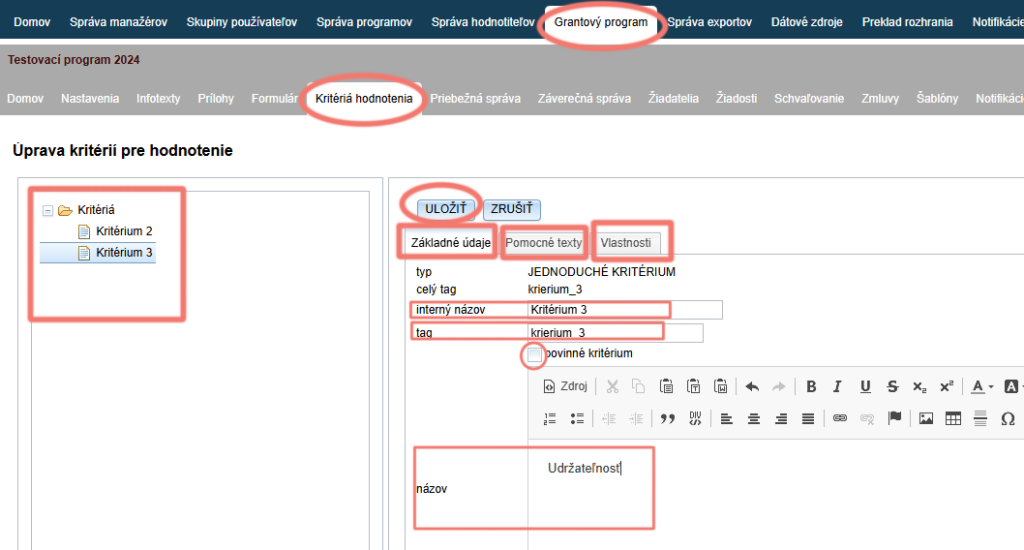Apply underline formatting icon
The width and height of the screenshot is (1024, 550).
(x=865, y=387)
